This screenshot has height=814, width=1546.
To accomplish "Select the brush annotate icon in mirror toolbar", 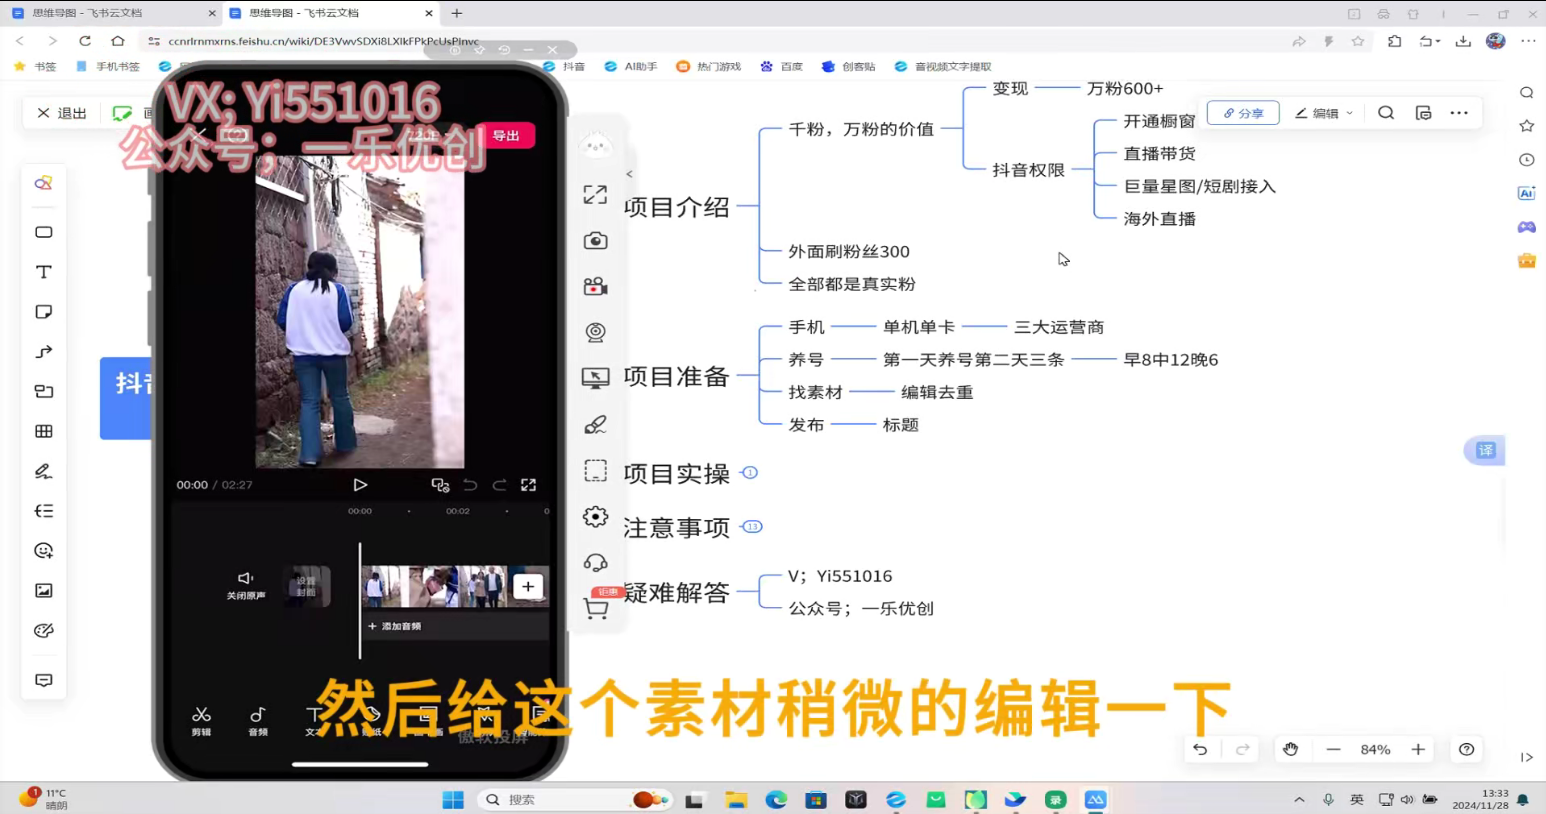I will (595, 425).
